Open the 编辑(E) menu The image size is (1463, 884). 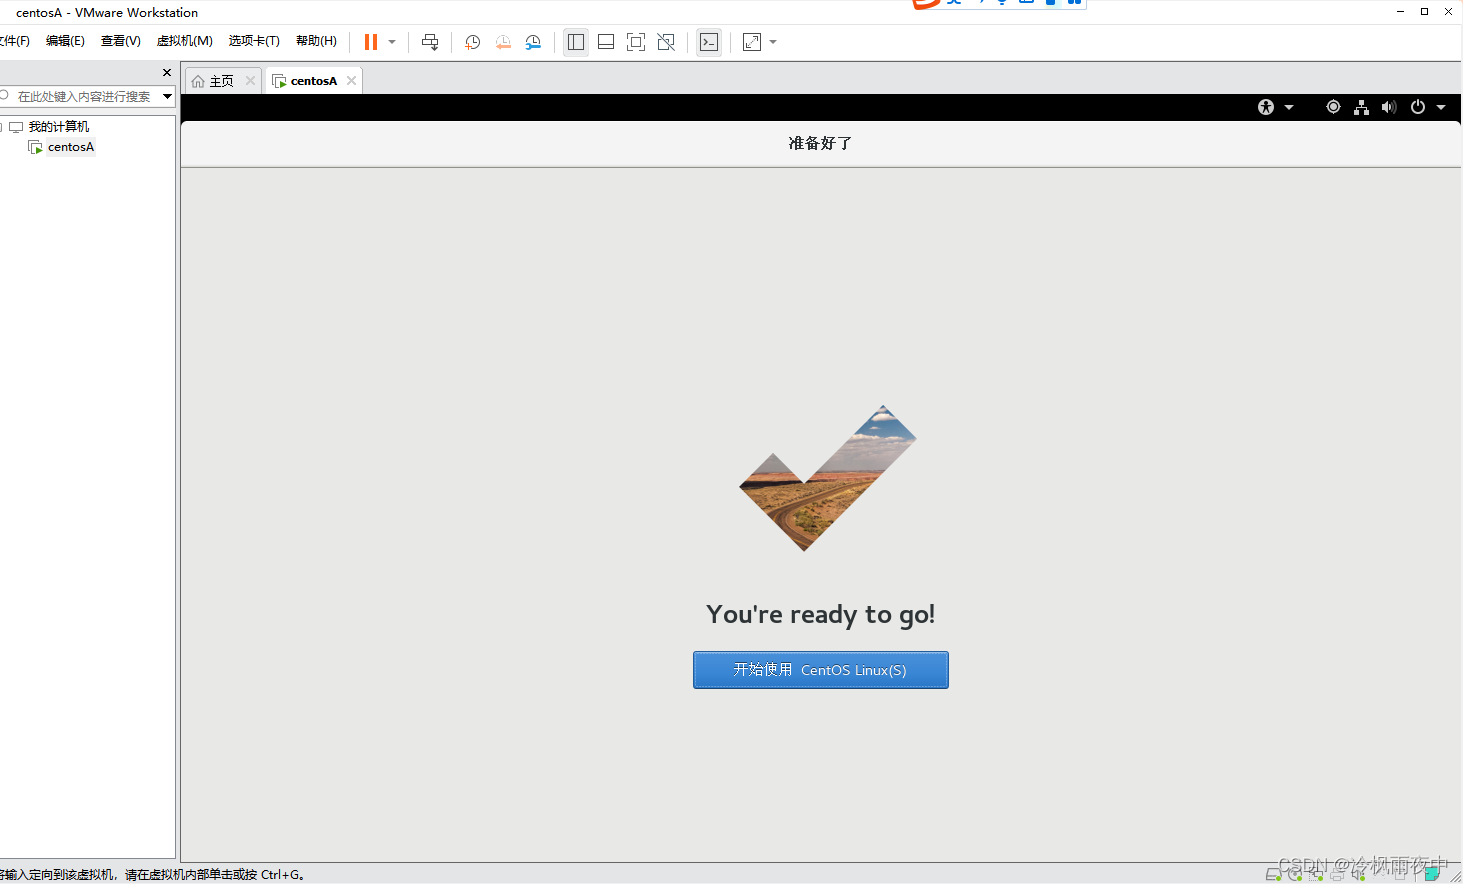65,41
